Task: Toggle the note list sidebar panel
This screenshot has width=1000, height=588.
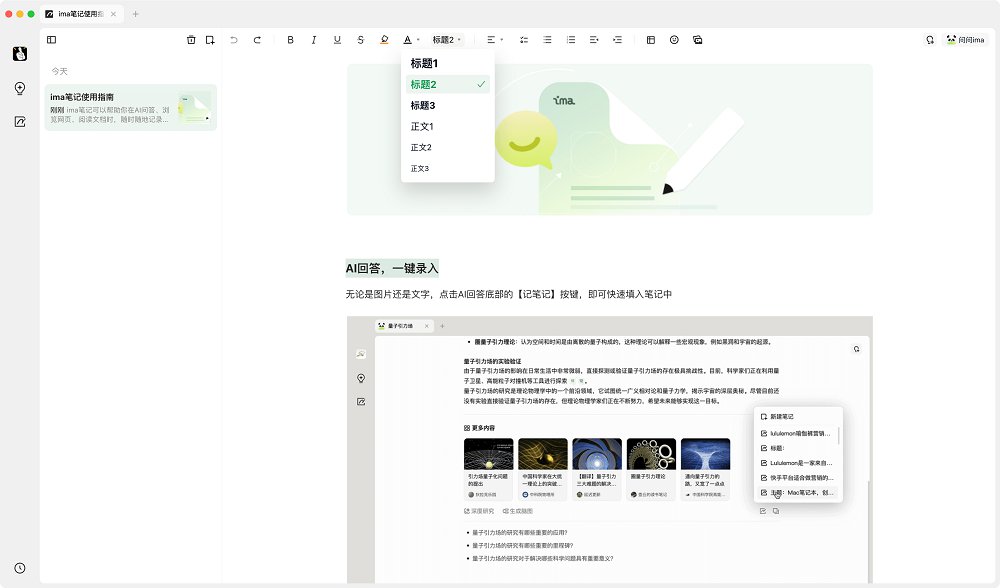Action: 52,40
